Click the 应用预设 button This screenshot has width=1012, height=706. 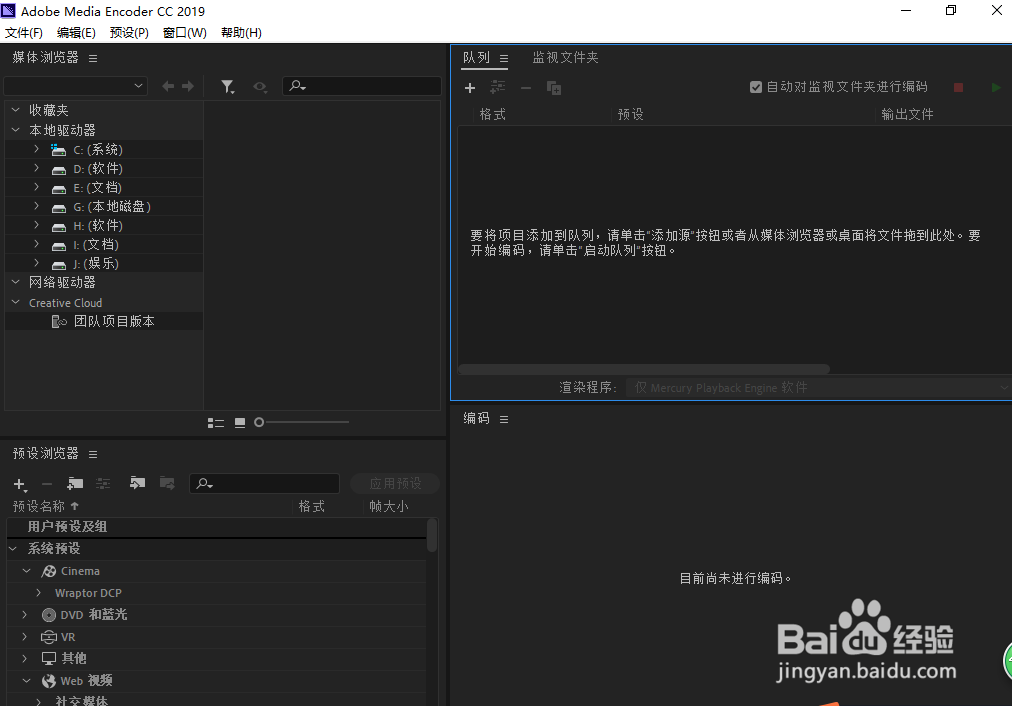(x=394, y=483)
